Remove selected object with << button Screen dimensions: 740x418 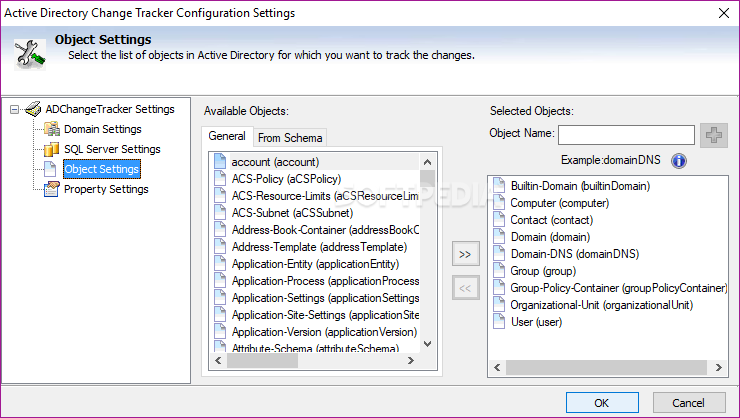click(465, 288)
